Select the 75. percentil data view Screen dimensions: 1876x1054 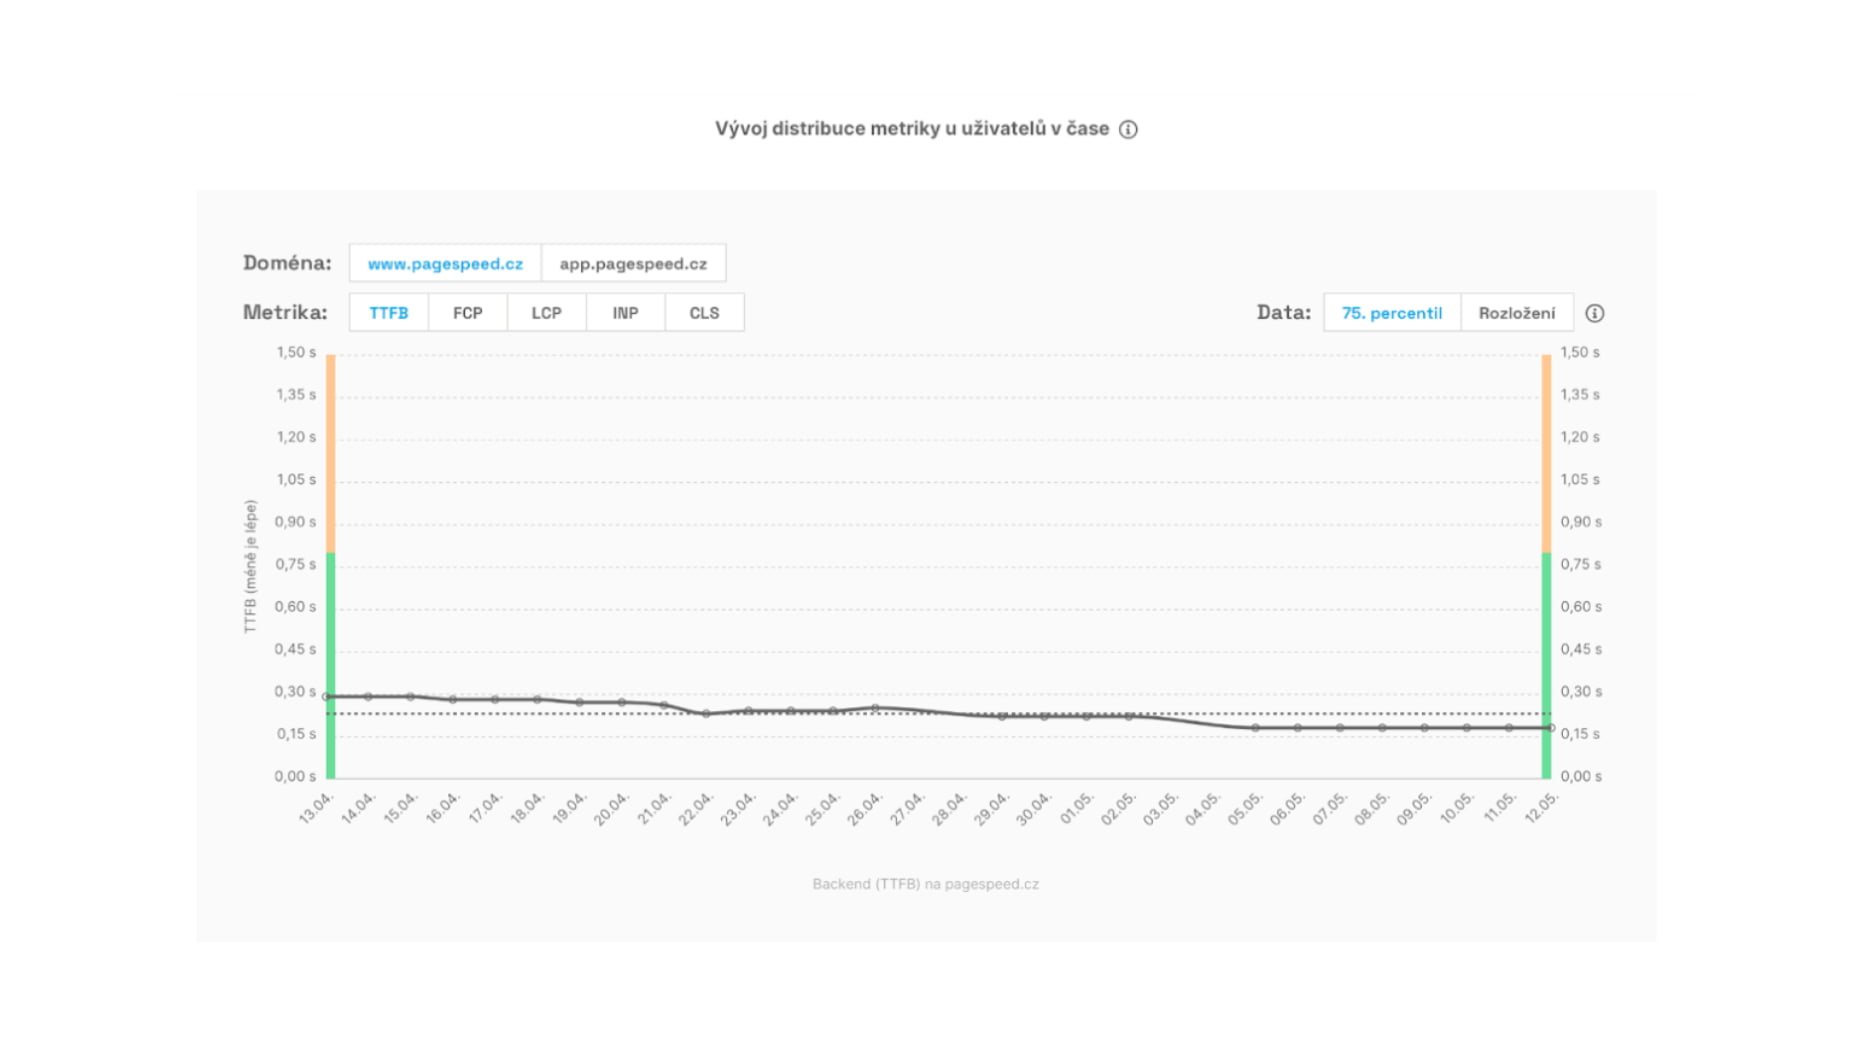click(1391, 312)
